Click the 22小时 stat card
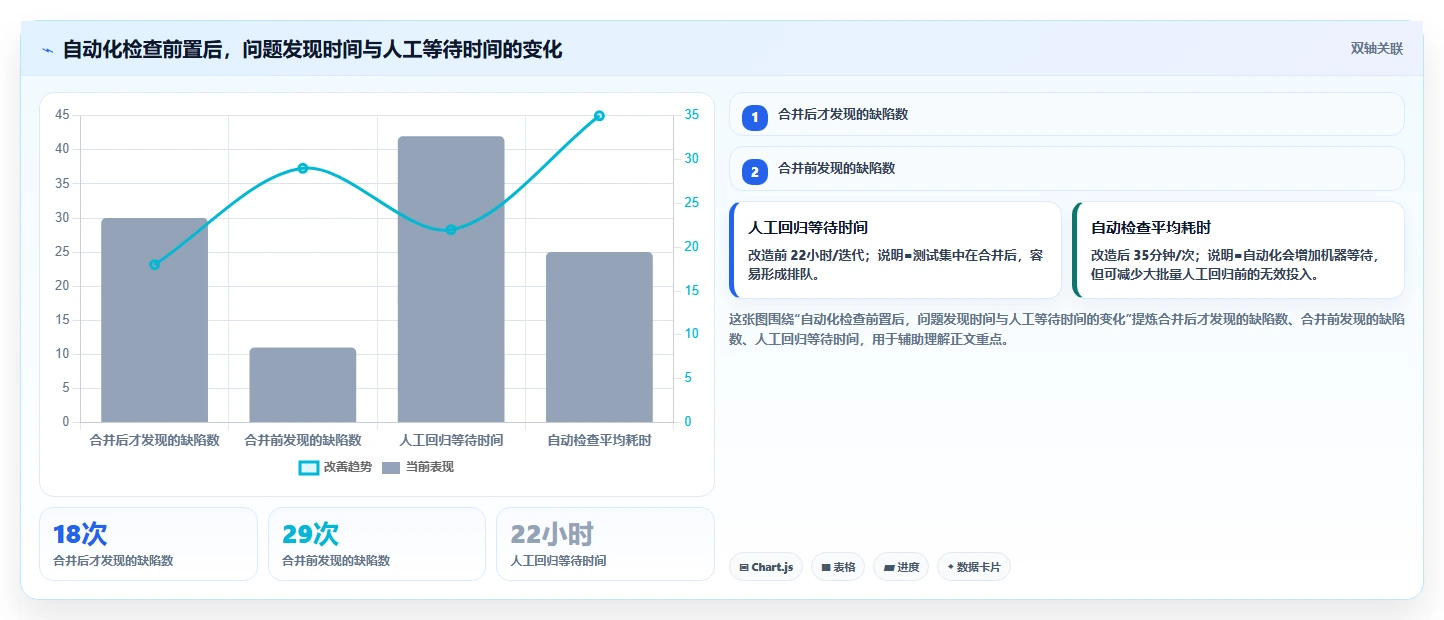Image resolution: width=1444 pixels, height=620 pixels. click(x=605, y=544)
